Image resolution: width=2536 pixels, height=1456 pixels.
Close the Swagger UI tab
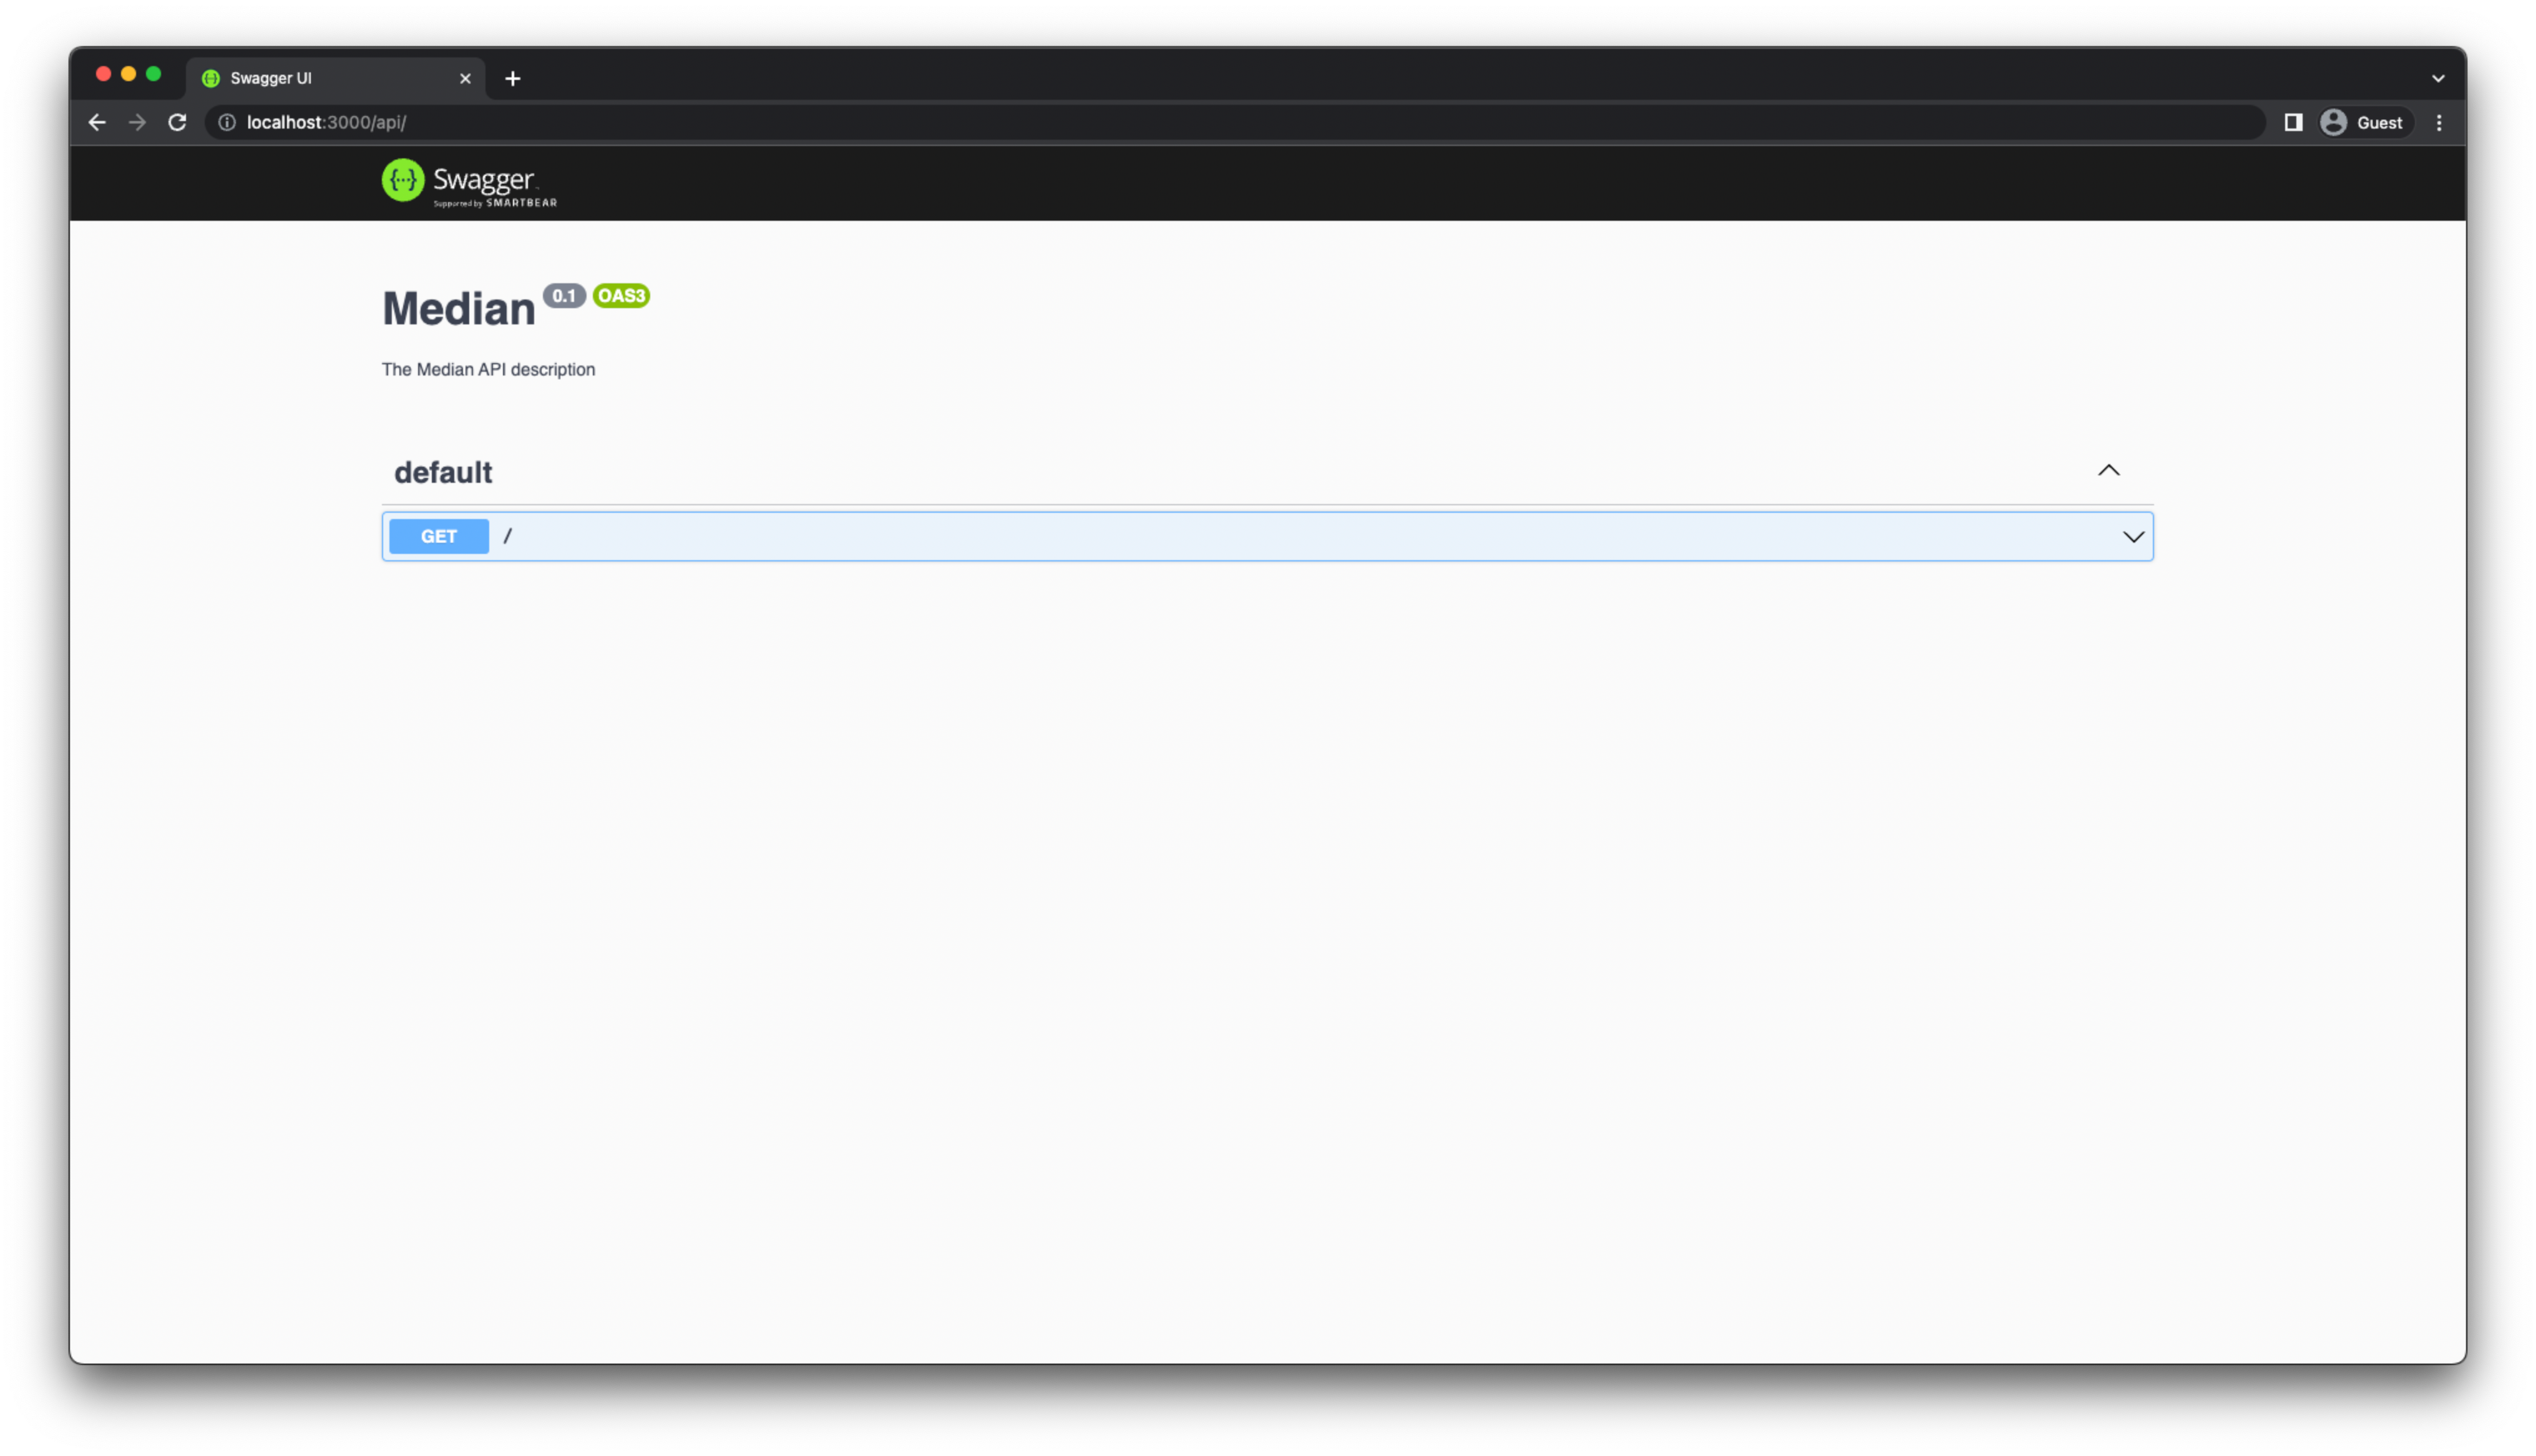click(x=465, y=78)
